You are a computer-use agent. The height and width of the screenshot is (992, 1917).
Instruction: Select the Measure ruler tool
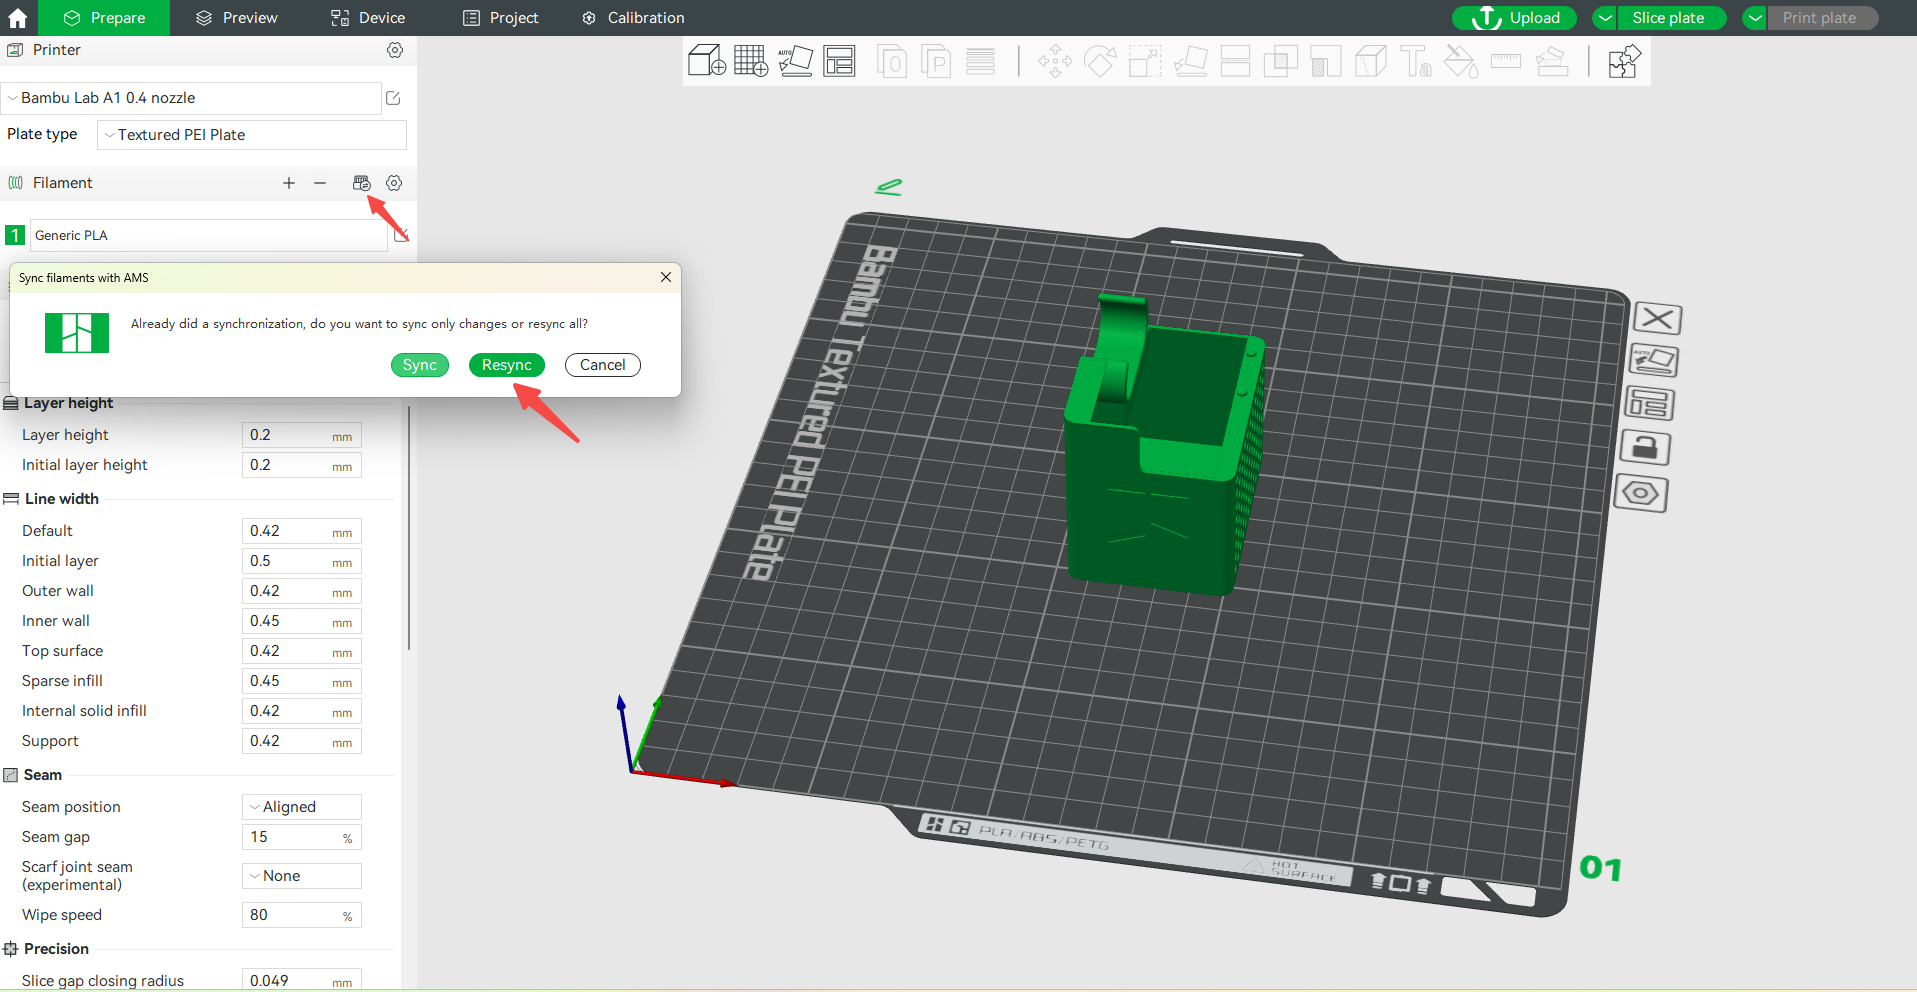coord(1506,61)
